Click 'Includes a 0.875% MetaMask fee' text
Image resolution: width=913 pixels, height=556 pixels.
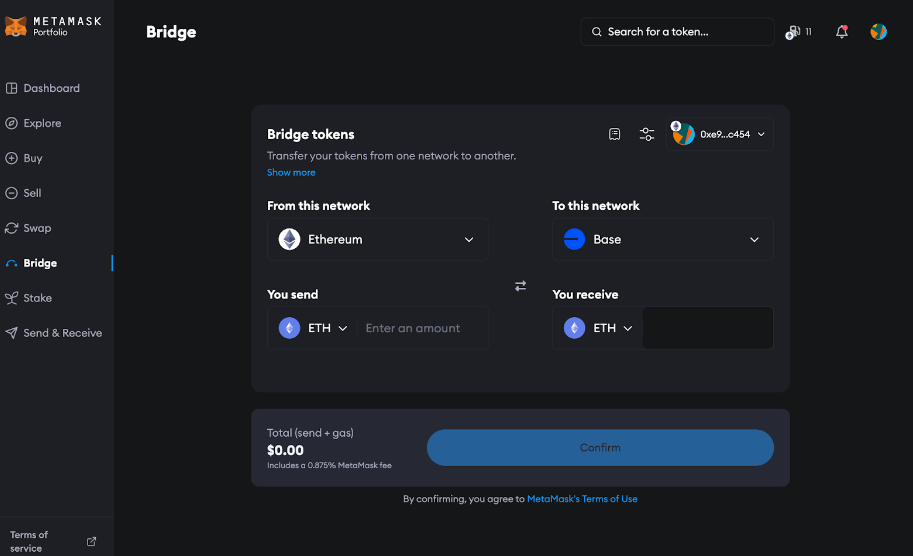click(x=329, y=465)
